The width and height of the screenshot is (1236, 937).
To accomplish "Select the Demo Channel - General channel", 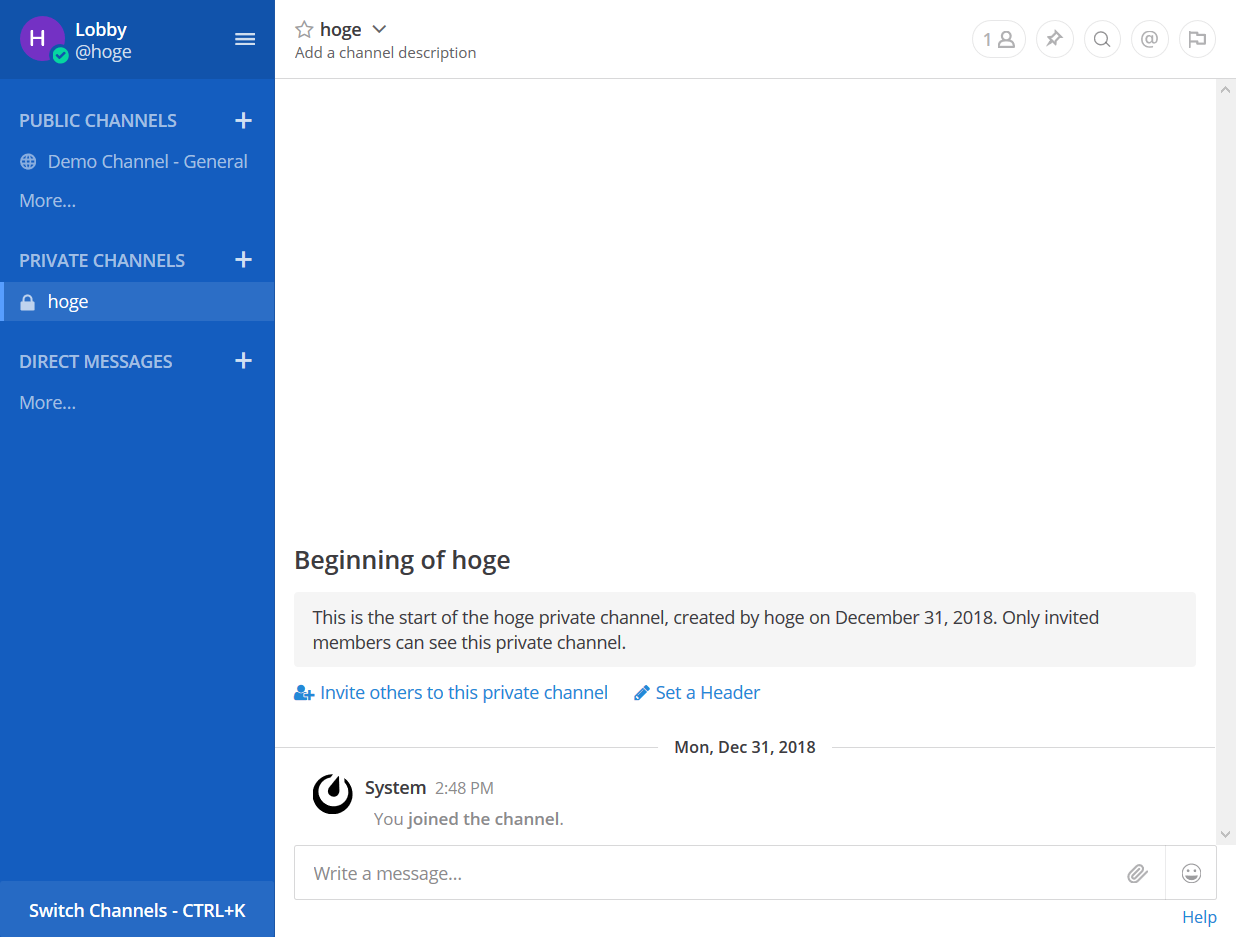I will 148,161.
